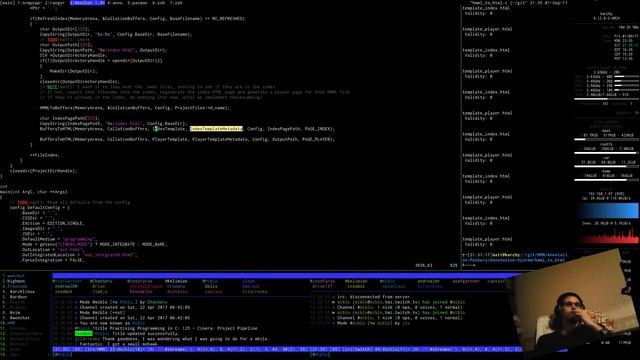640x360 pixels.
Task: Click the home filesystem usage bar
Action: coord(607,180)
